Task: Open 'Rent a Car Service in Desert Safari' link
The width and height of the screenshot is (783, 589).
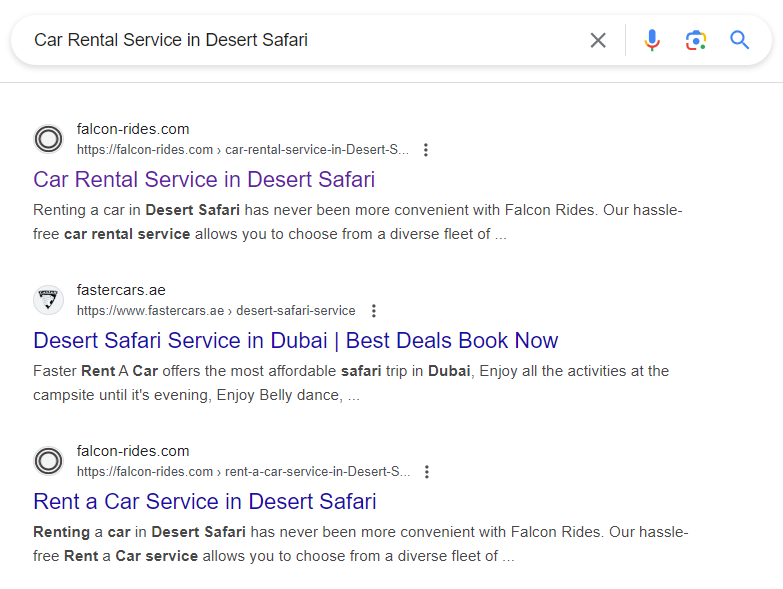Action: point(204,502)
